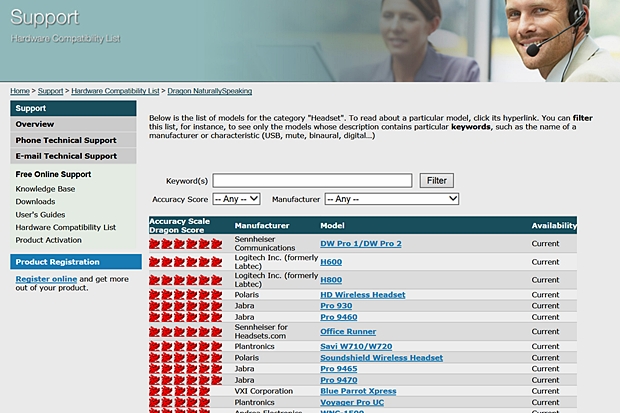This screenshot has height=413, width=620.
Task: Open Downloads sidebar link
Action: (35, 202)
